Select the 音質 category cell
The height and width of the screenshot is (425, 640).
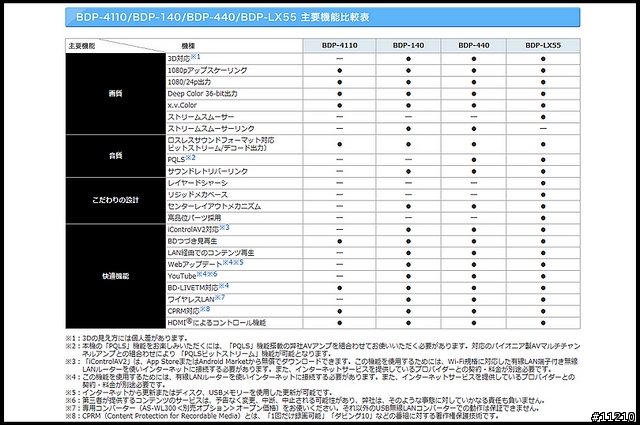pos(116,156)
